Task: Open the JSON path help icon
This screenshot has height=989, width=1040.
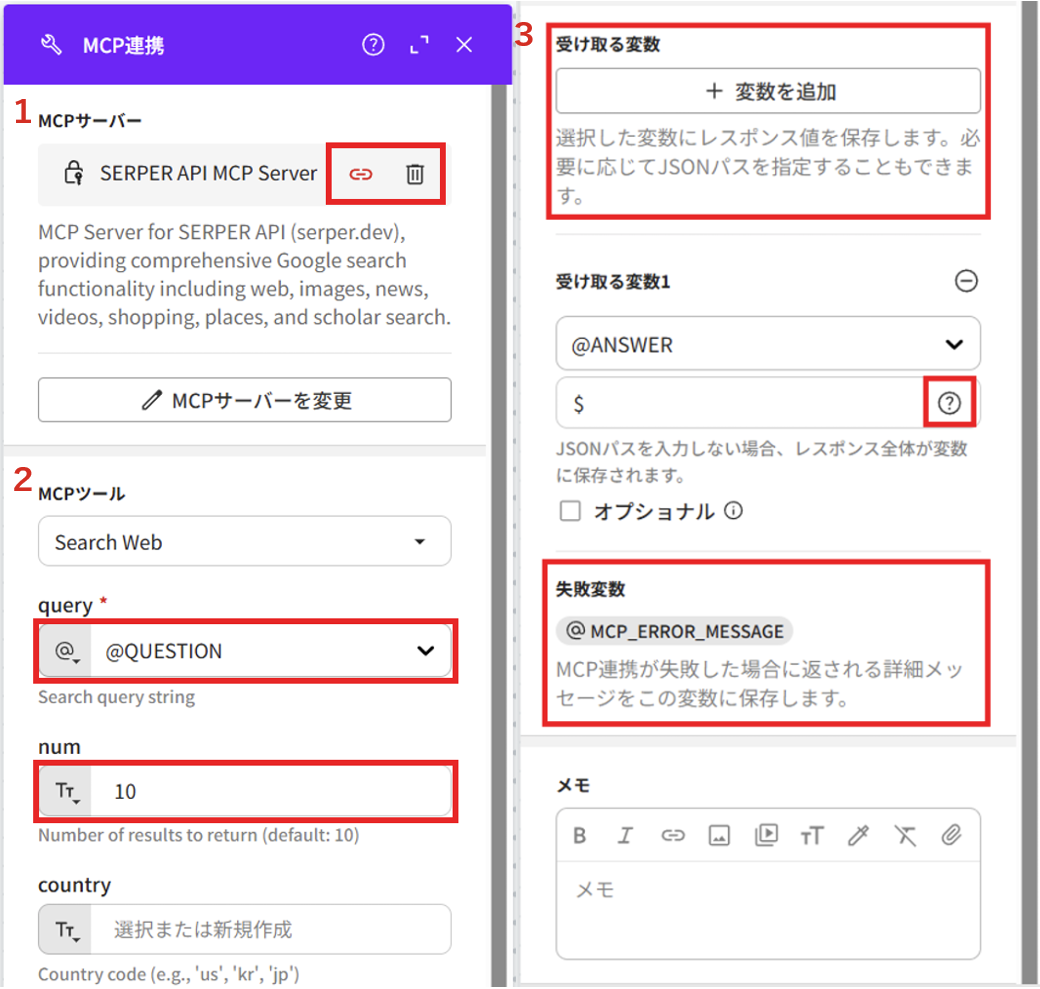Action: 949,403
